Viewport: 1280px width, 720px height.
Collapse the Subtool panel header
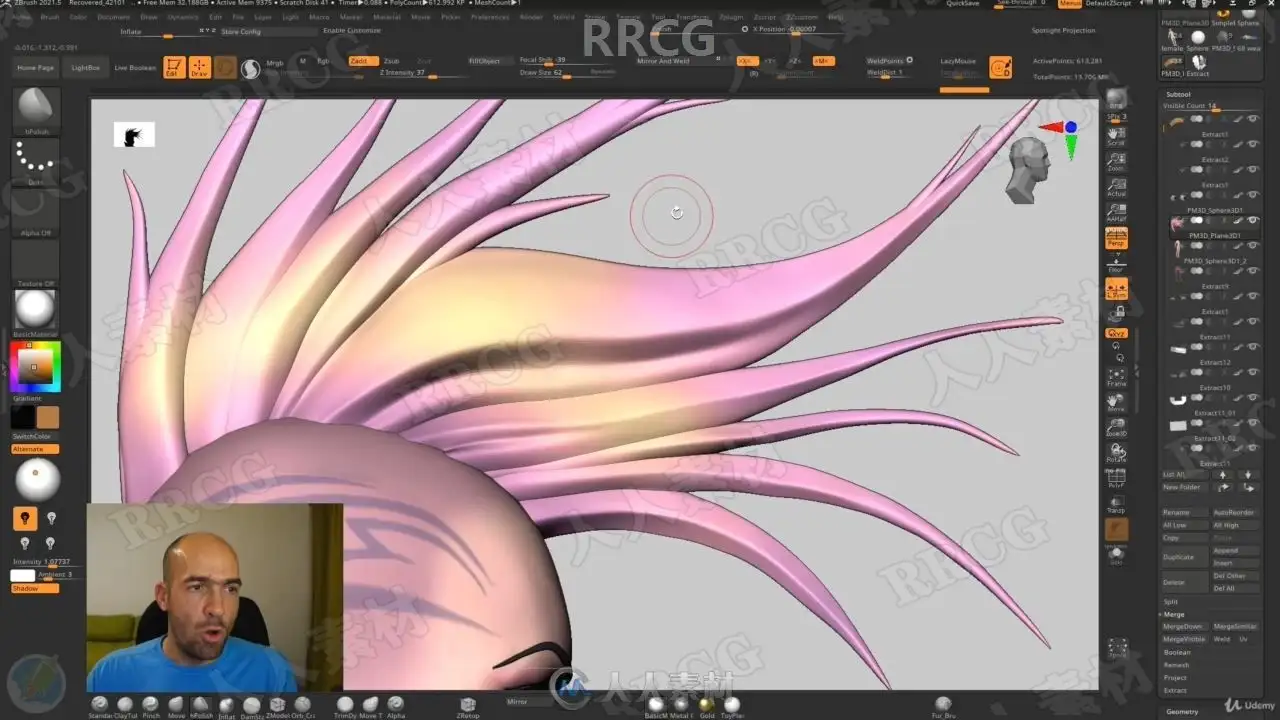pyautogui.click(x=1178, y=94)
